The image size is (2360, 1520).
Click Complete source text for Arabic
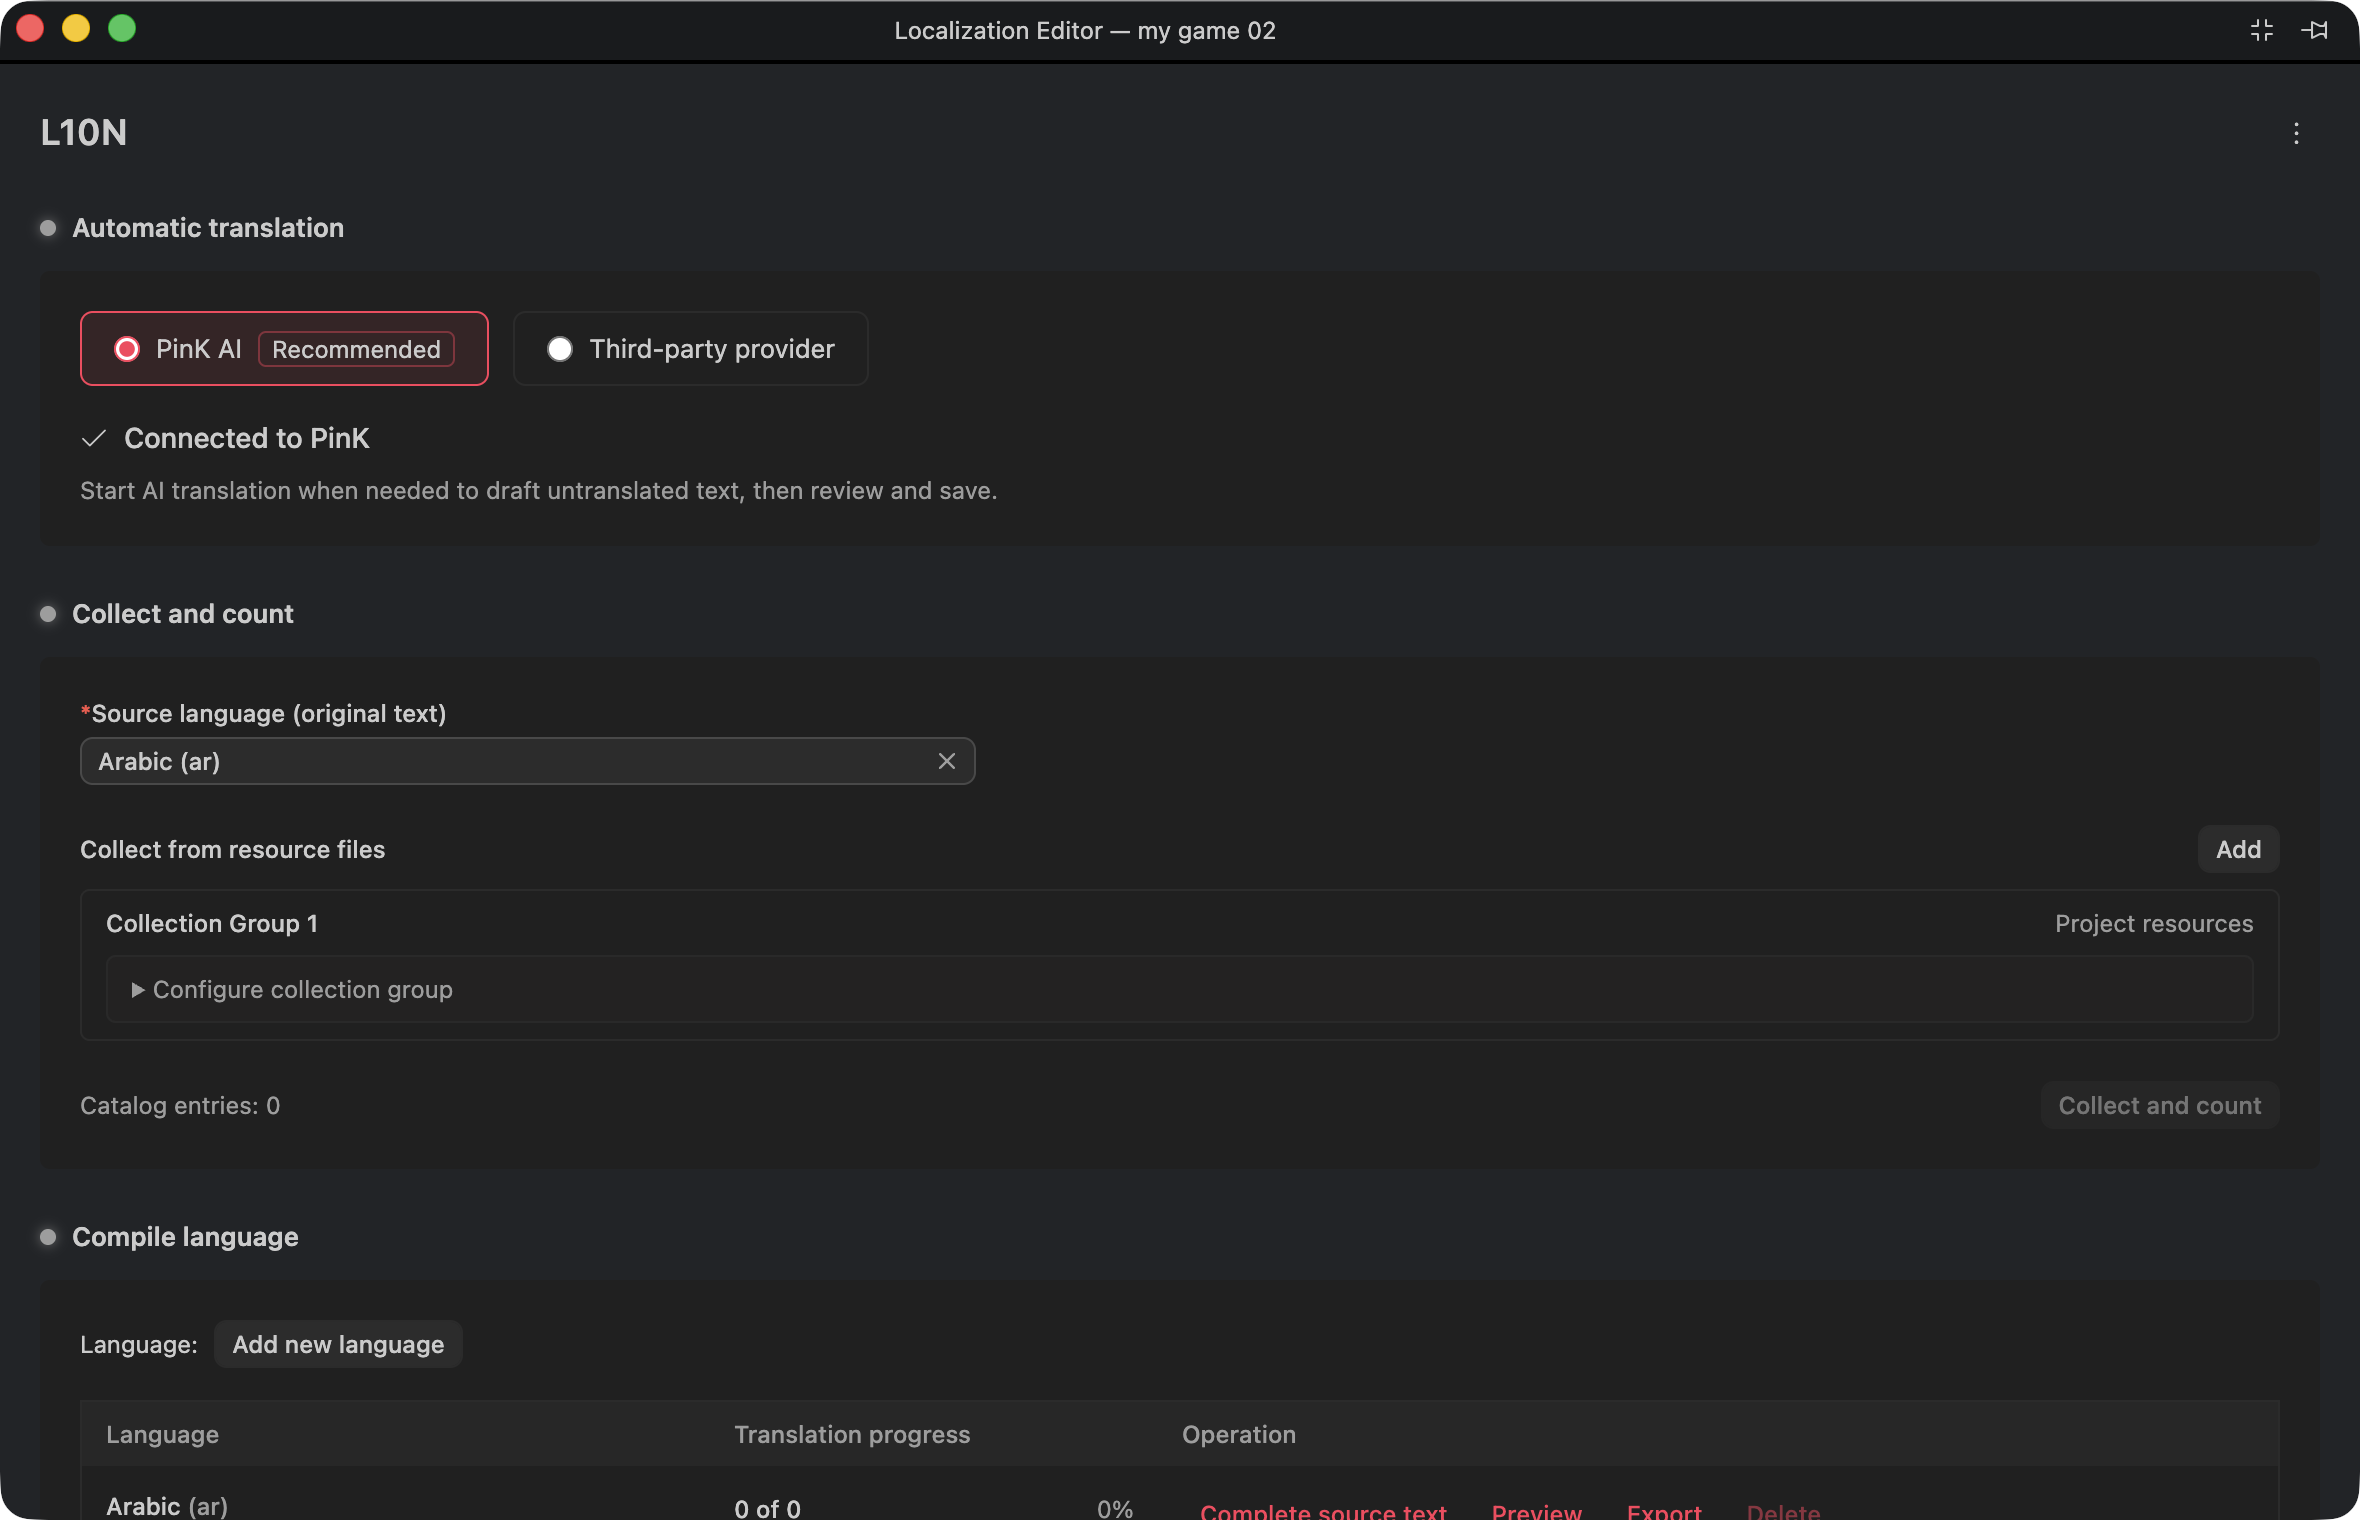coord(1323,1511)
